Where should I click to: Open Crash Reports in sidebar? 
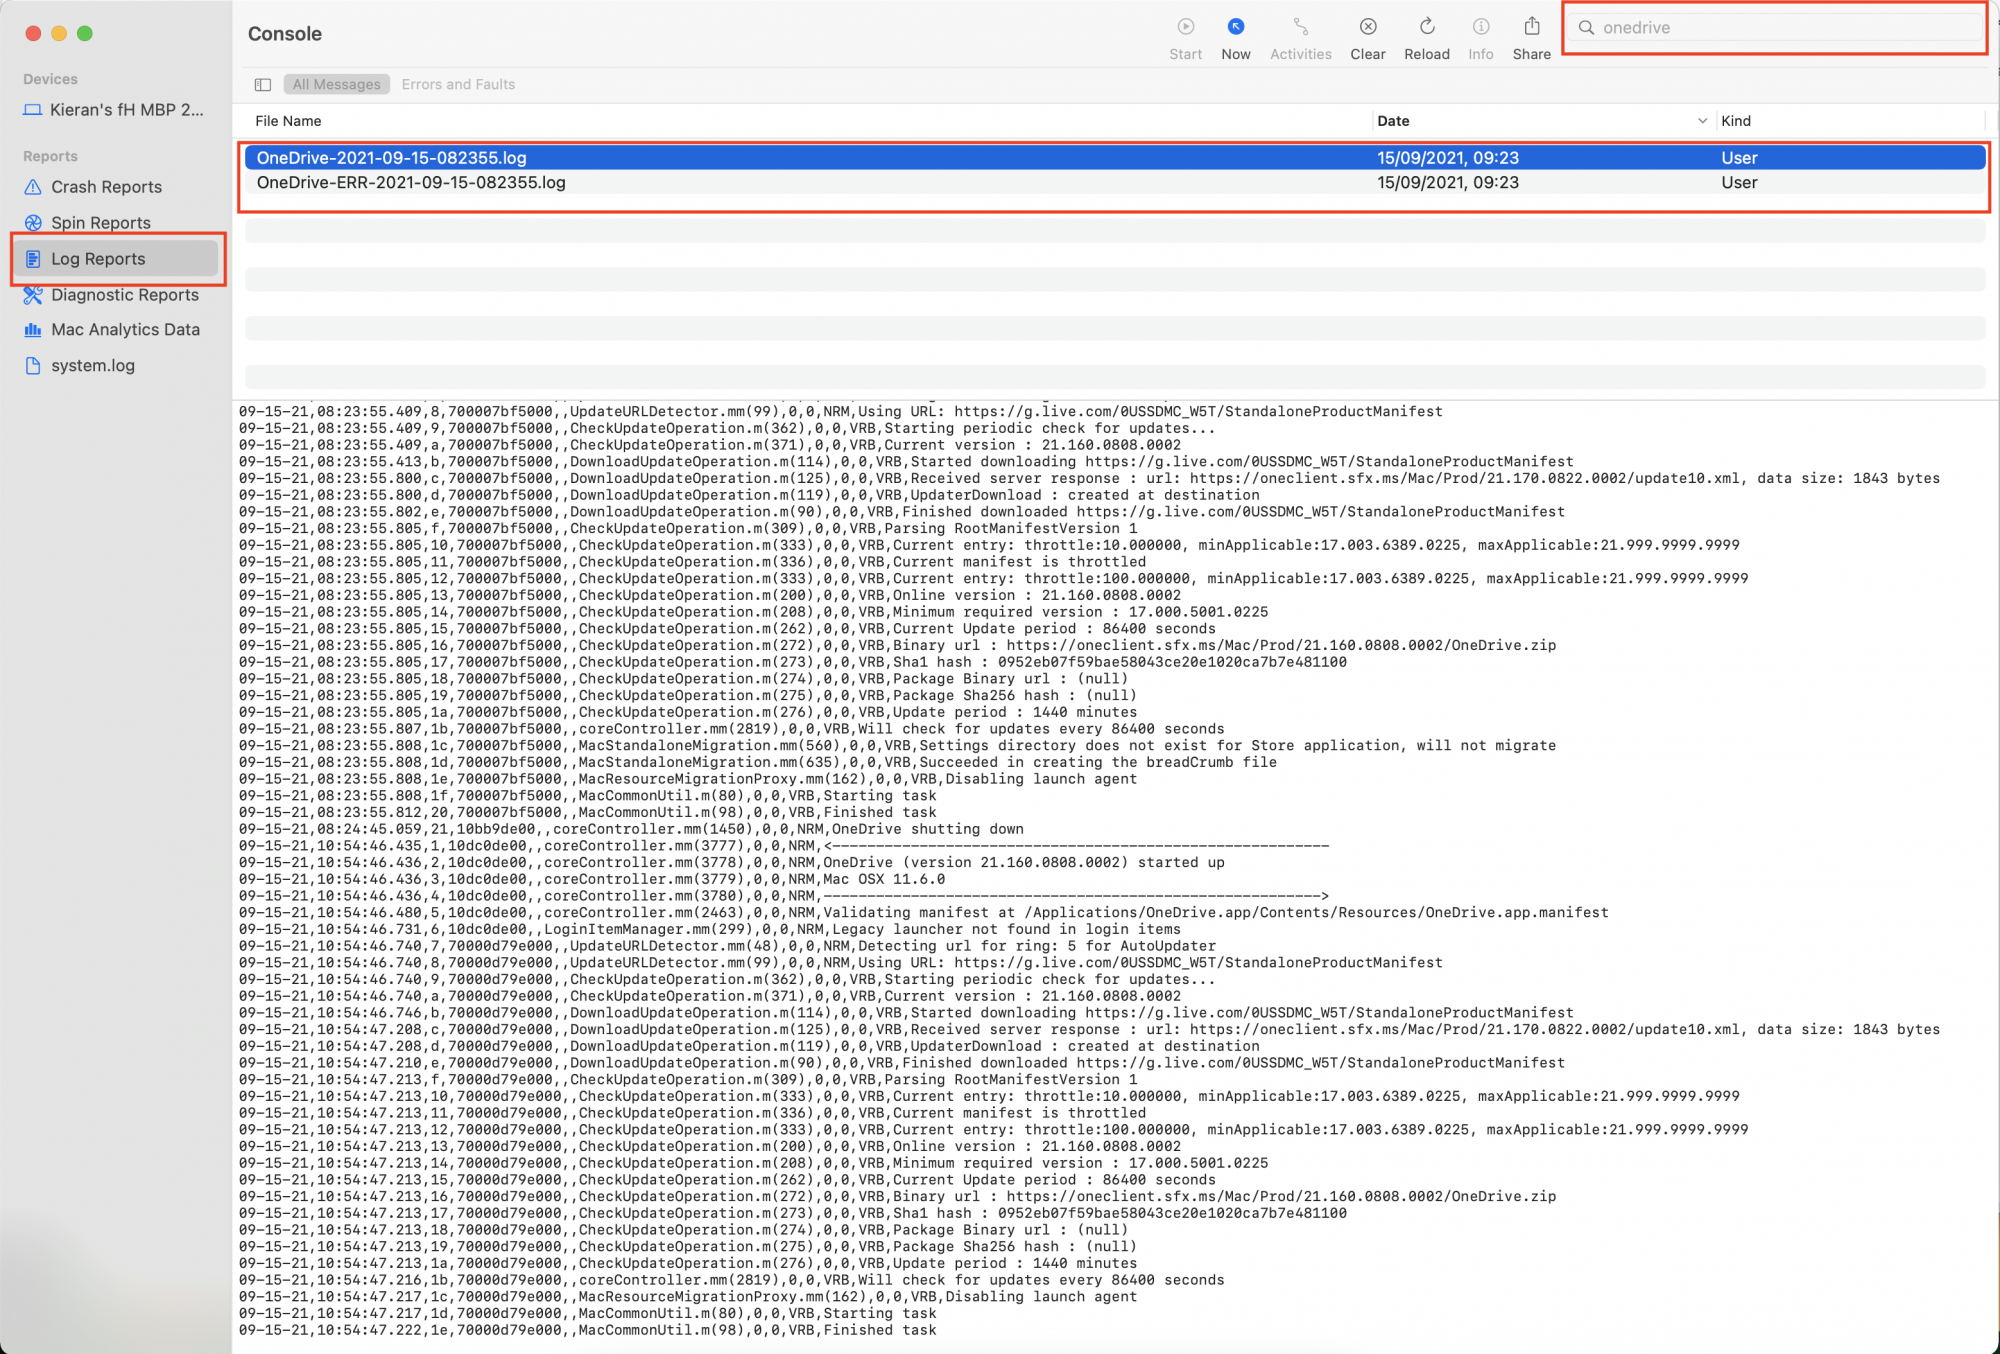106,187
